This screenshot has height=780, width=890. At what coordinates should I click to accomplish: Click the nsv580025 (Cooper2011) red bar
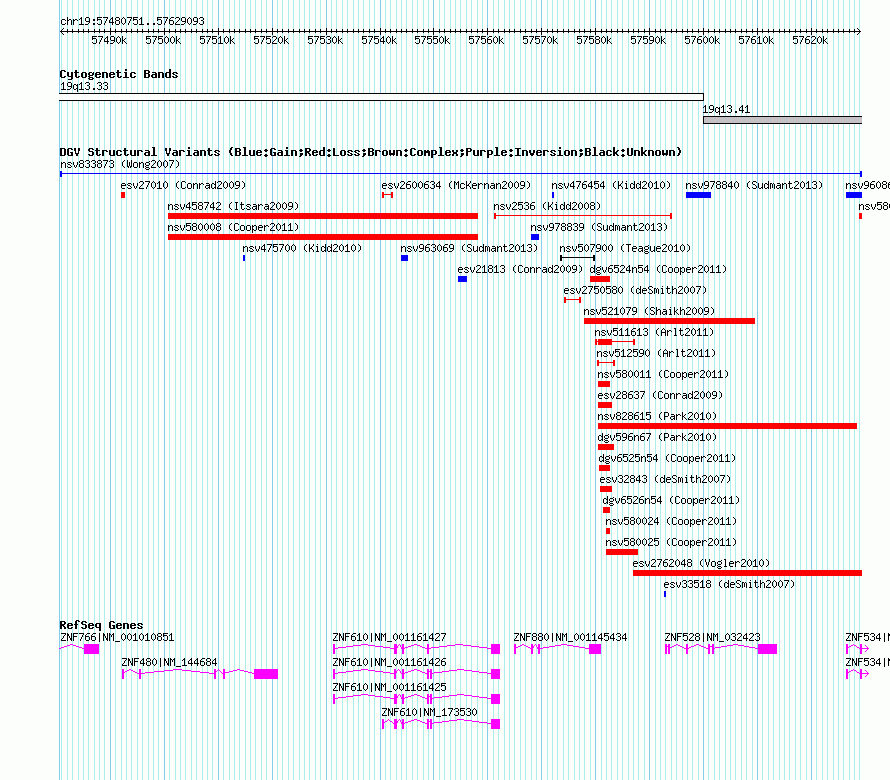[622, 552]
